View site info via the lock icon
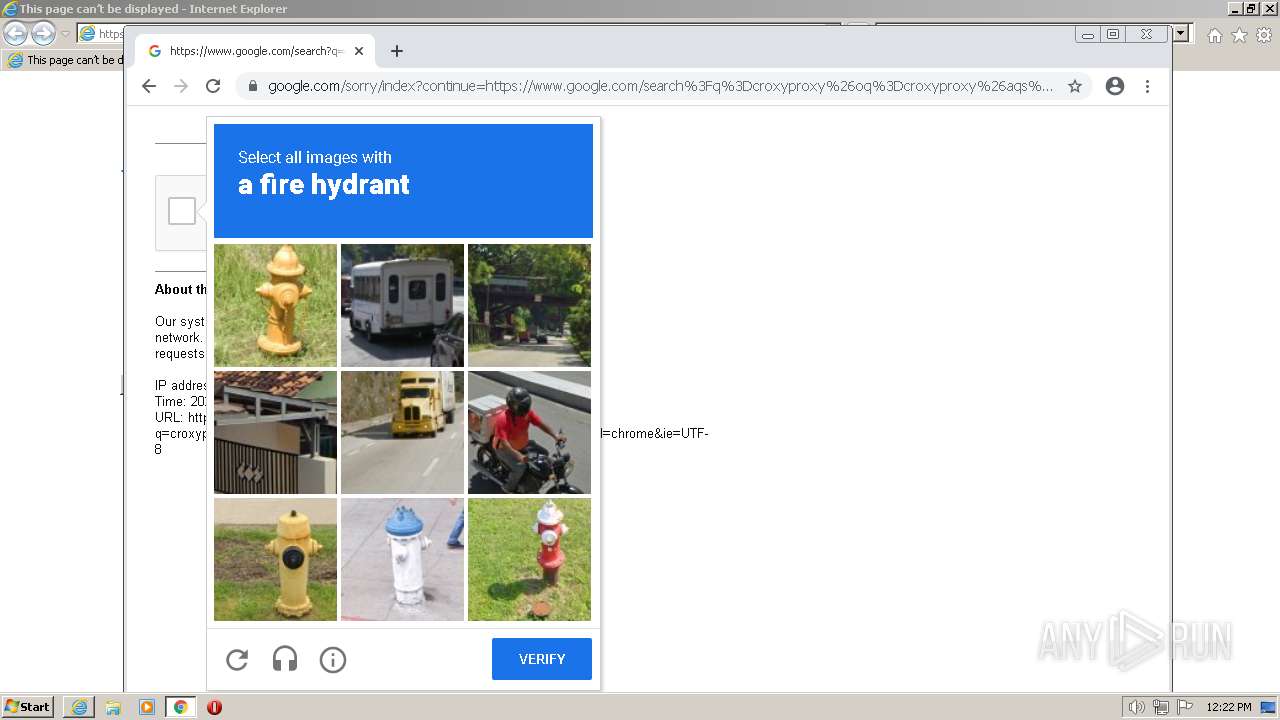Screen dimensions: 1280x720 [x=252, y=86]
